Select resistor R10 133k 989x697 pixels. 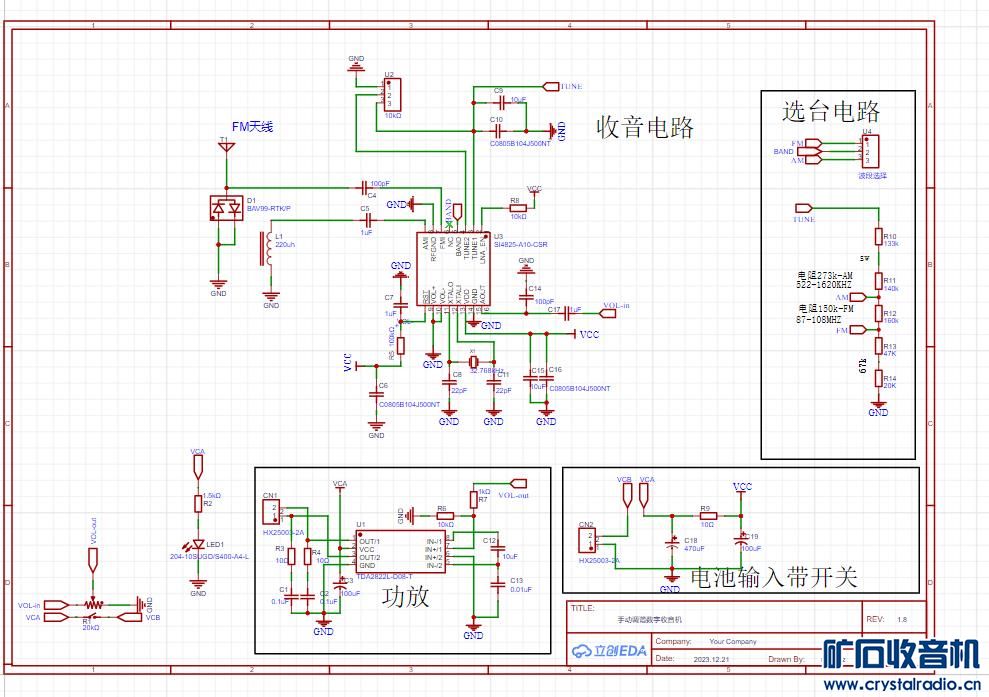tap(878, 237)
